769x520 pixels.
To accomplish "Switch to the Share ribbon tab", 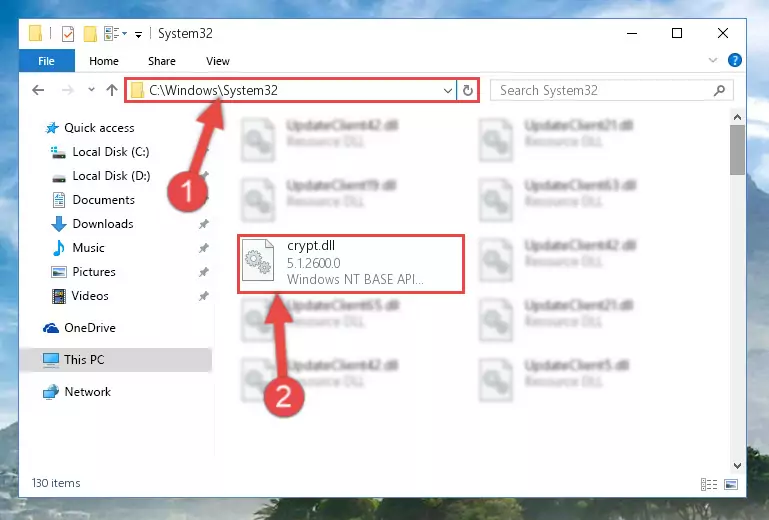I will coord(162,61).
